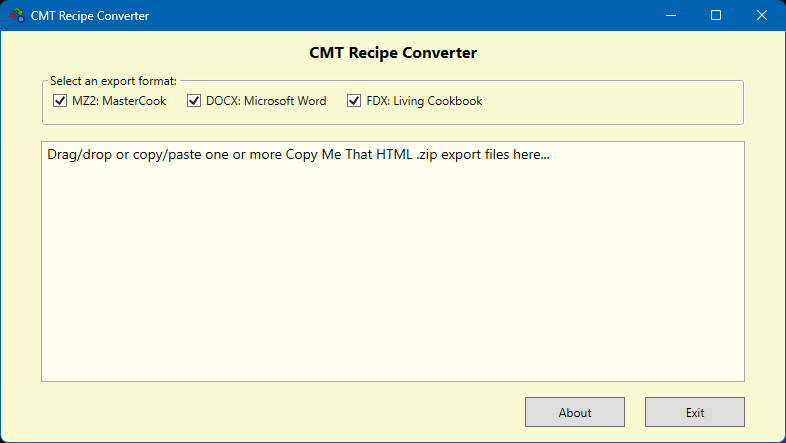Maximize the CMT Recipe Converter window
786x443 pixels.
pyautogui.click(x=716, y=16)
